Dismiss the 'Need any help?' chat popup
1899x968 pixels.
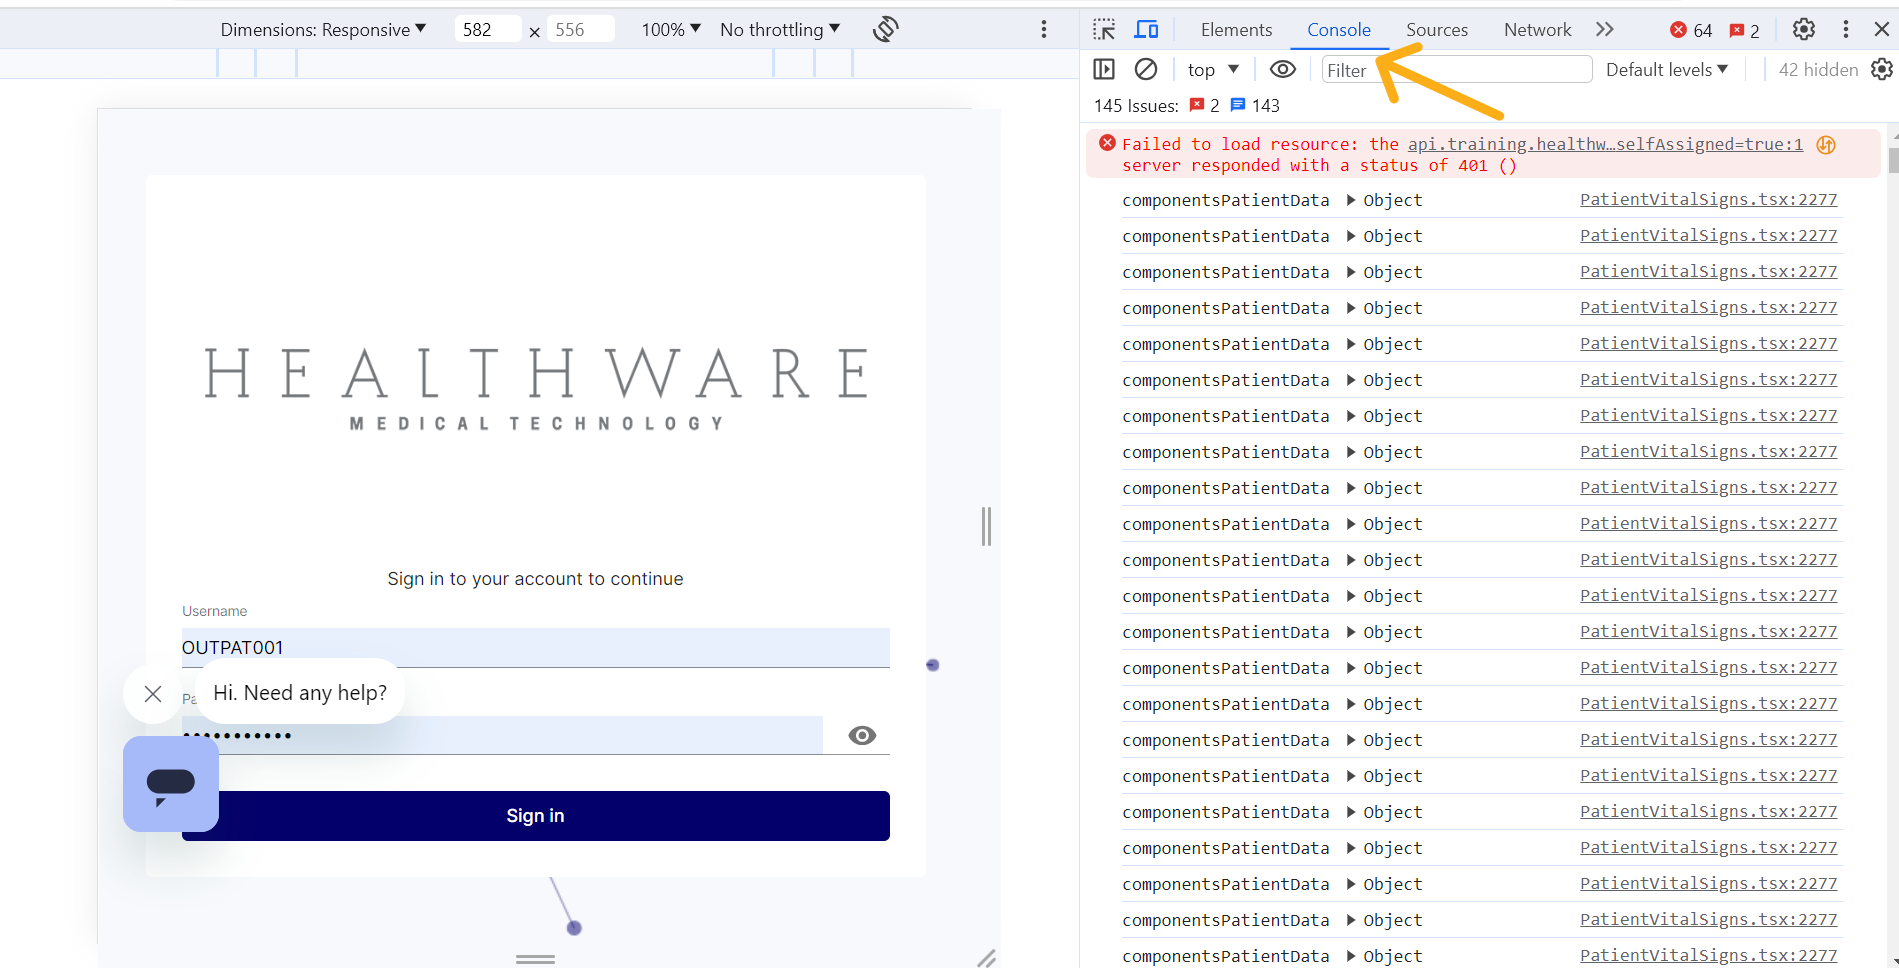[153, 694]
